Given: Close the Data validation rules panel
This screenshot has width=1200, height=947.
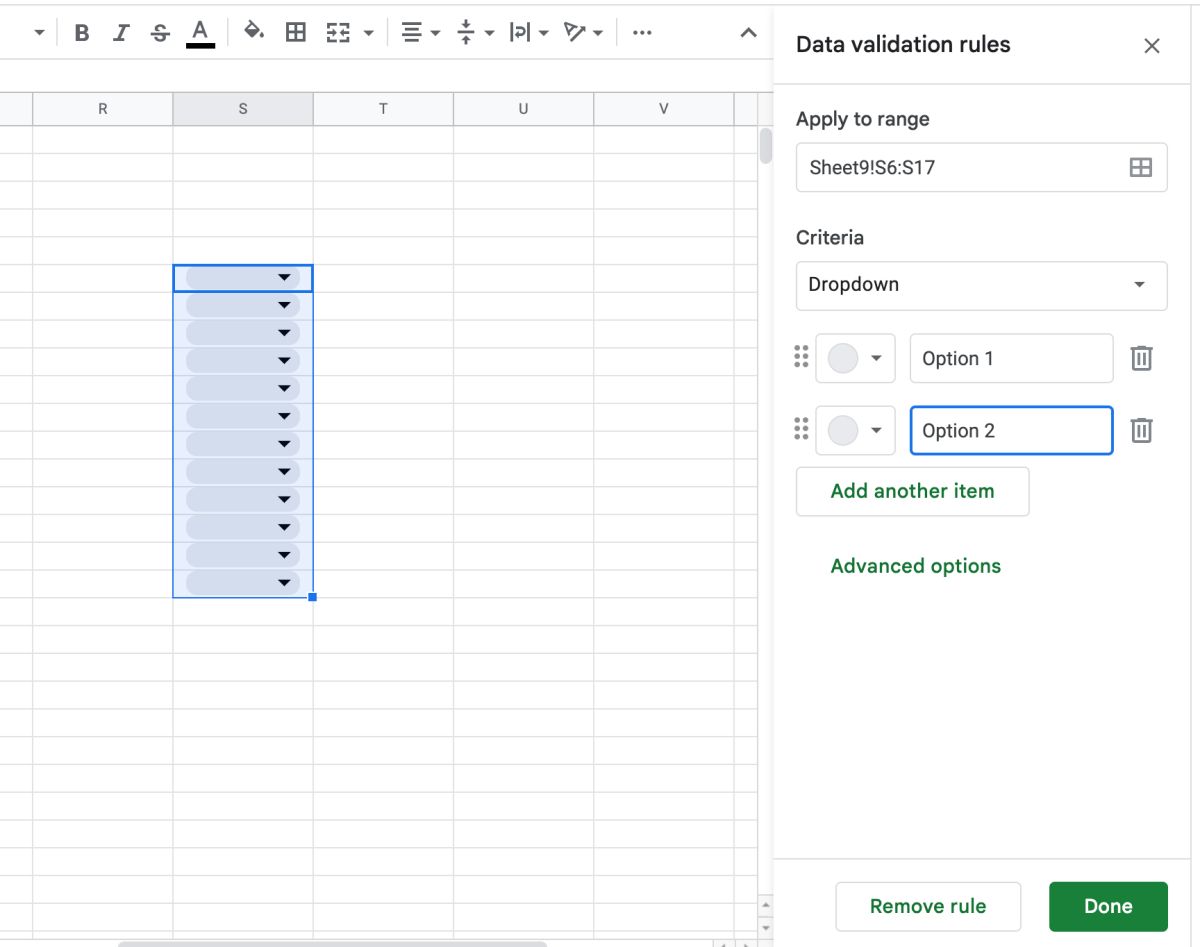Looking at the screenshot, I should coord(1152,46).
